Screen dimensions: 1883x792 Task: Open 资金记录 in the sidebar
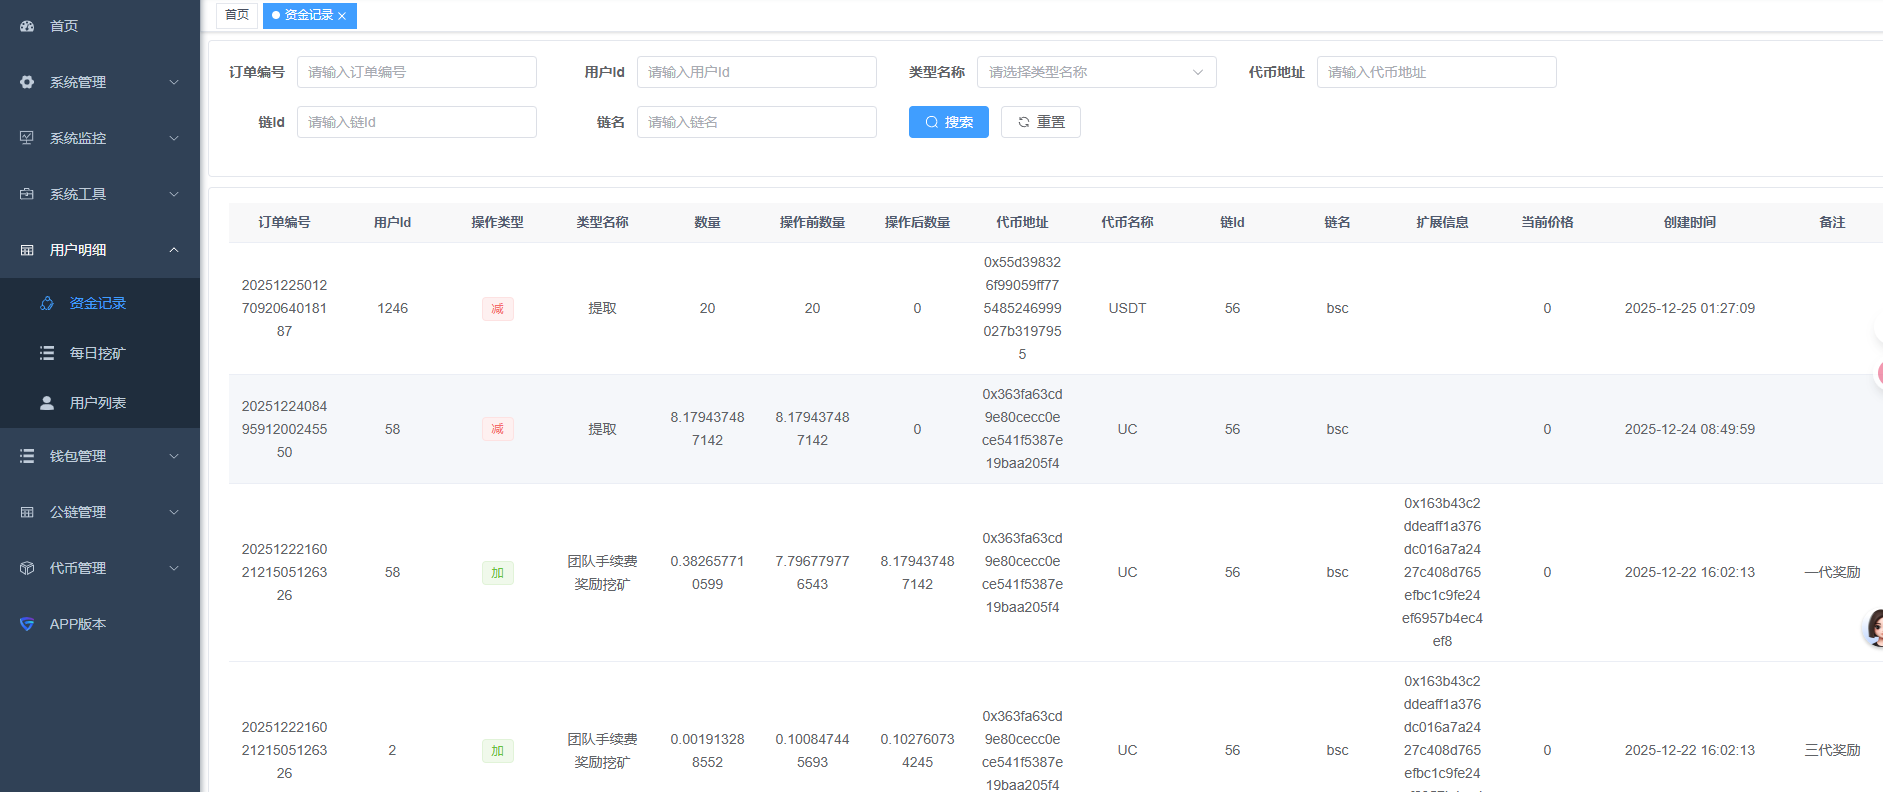[97, 303]
